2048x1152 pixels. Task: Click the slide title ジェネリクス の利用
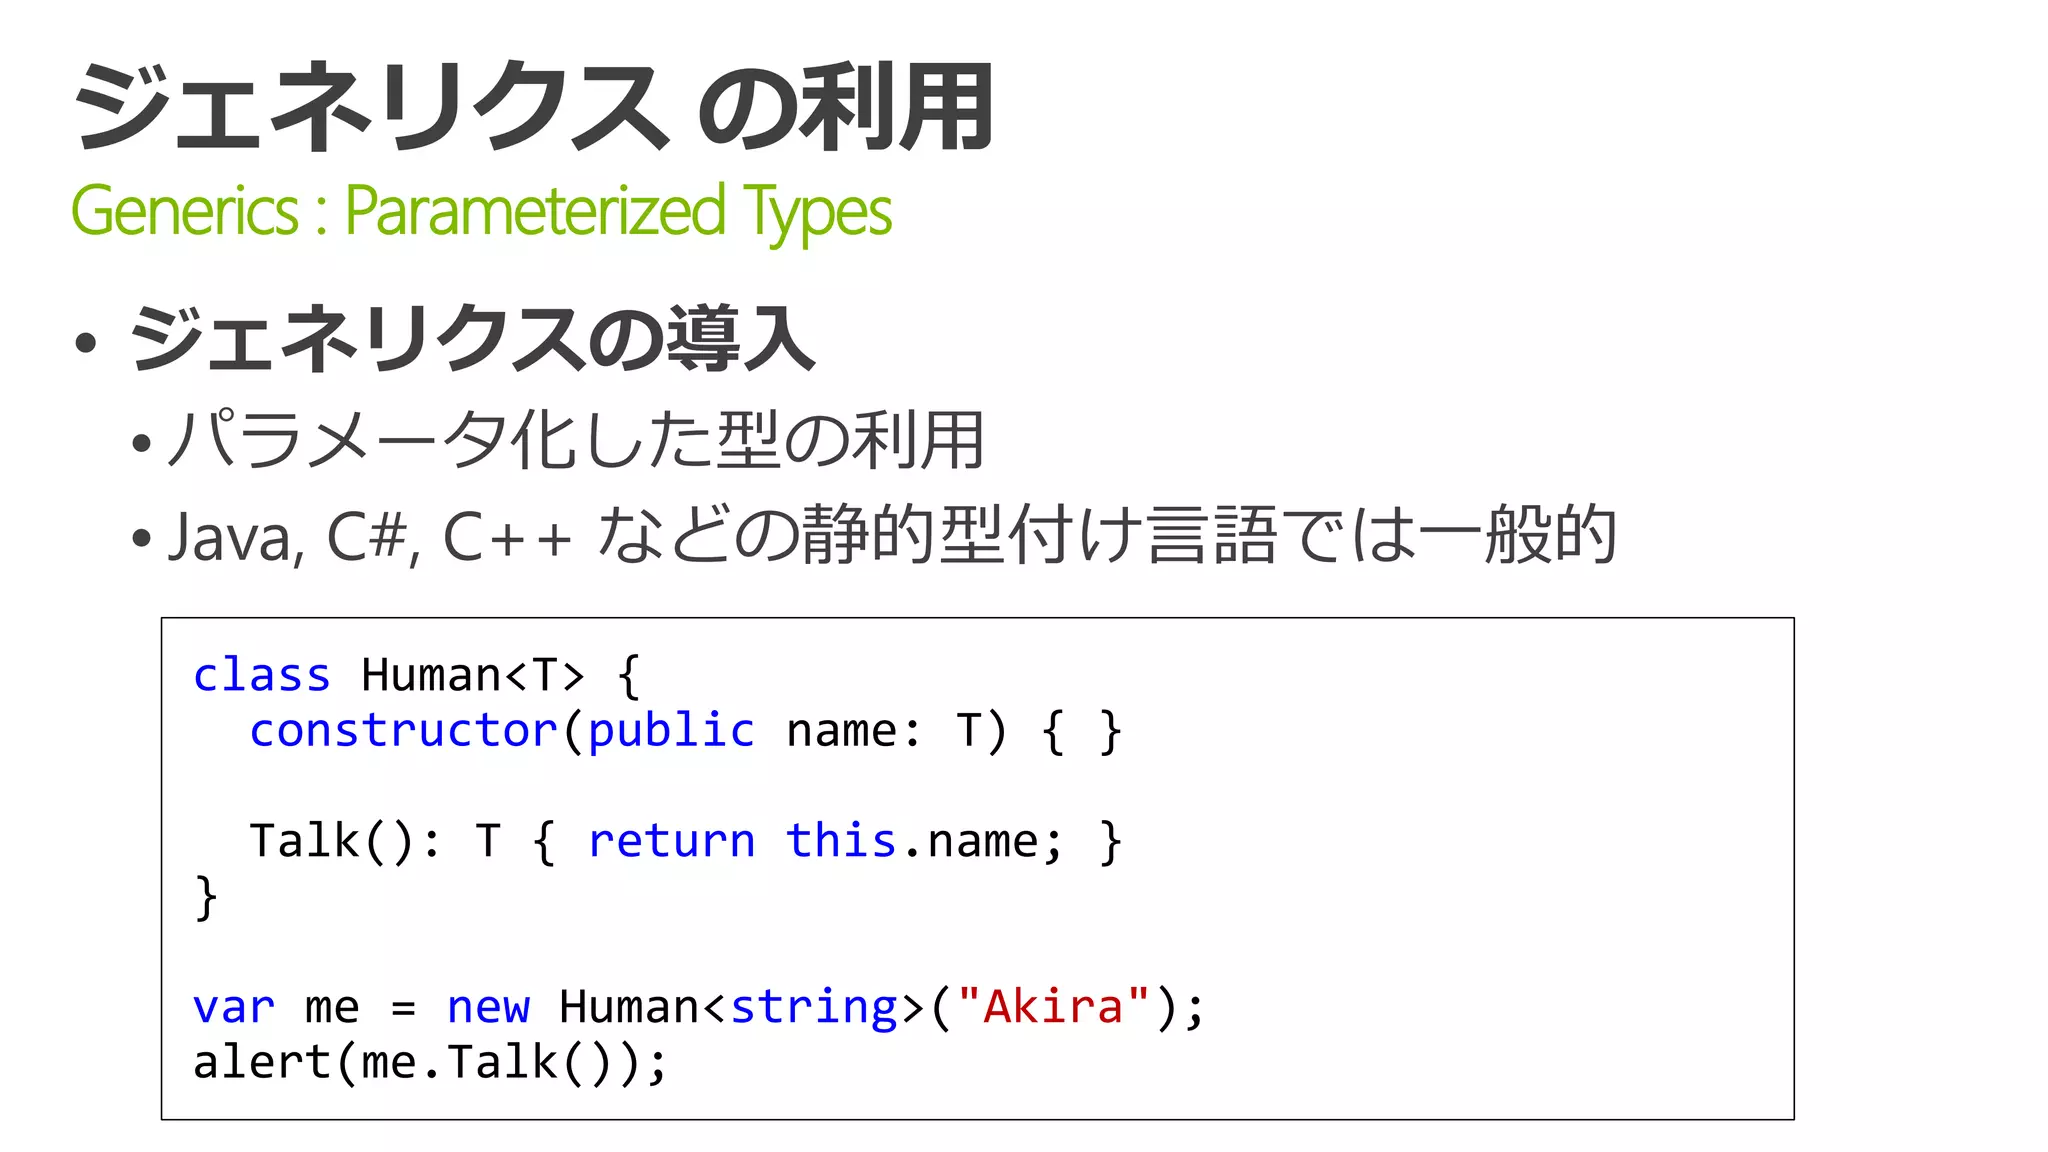click(x=533, y=106)
